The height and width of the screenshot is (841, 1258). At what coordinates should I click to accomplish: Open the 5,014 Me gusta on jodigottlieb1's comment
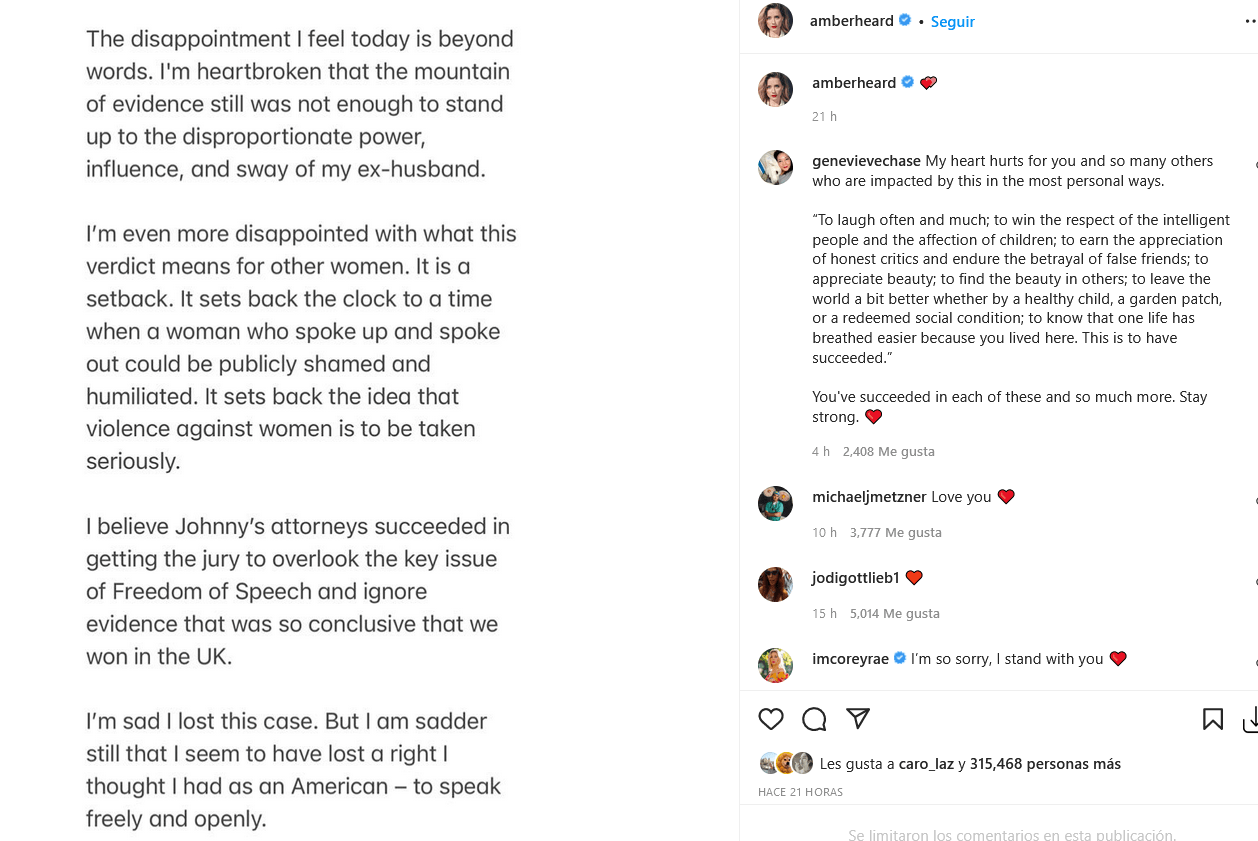895,614
